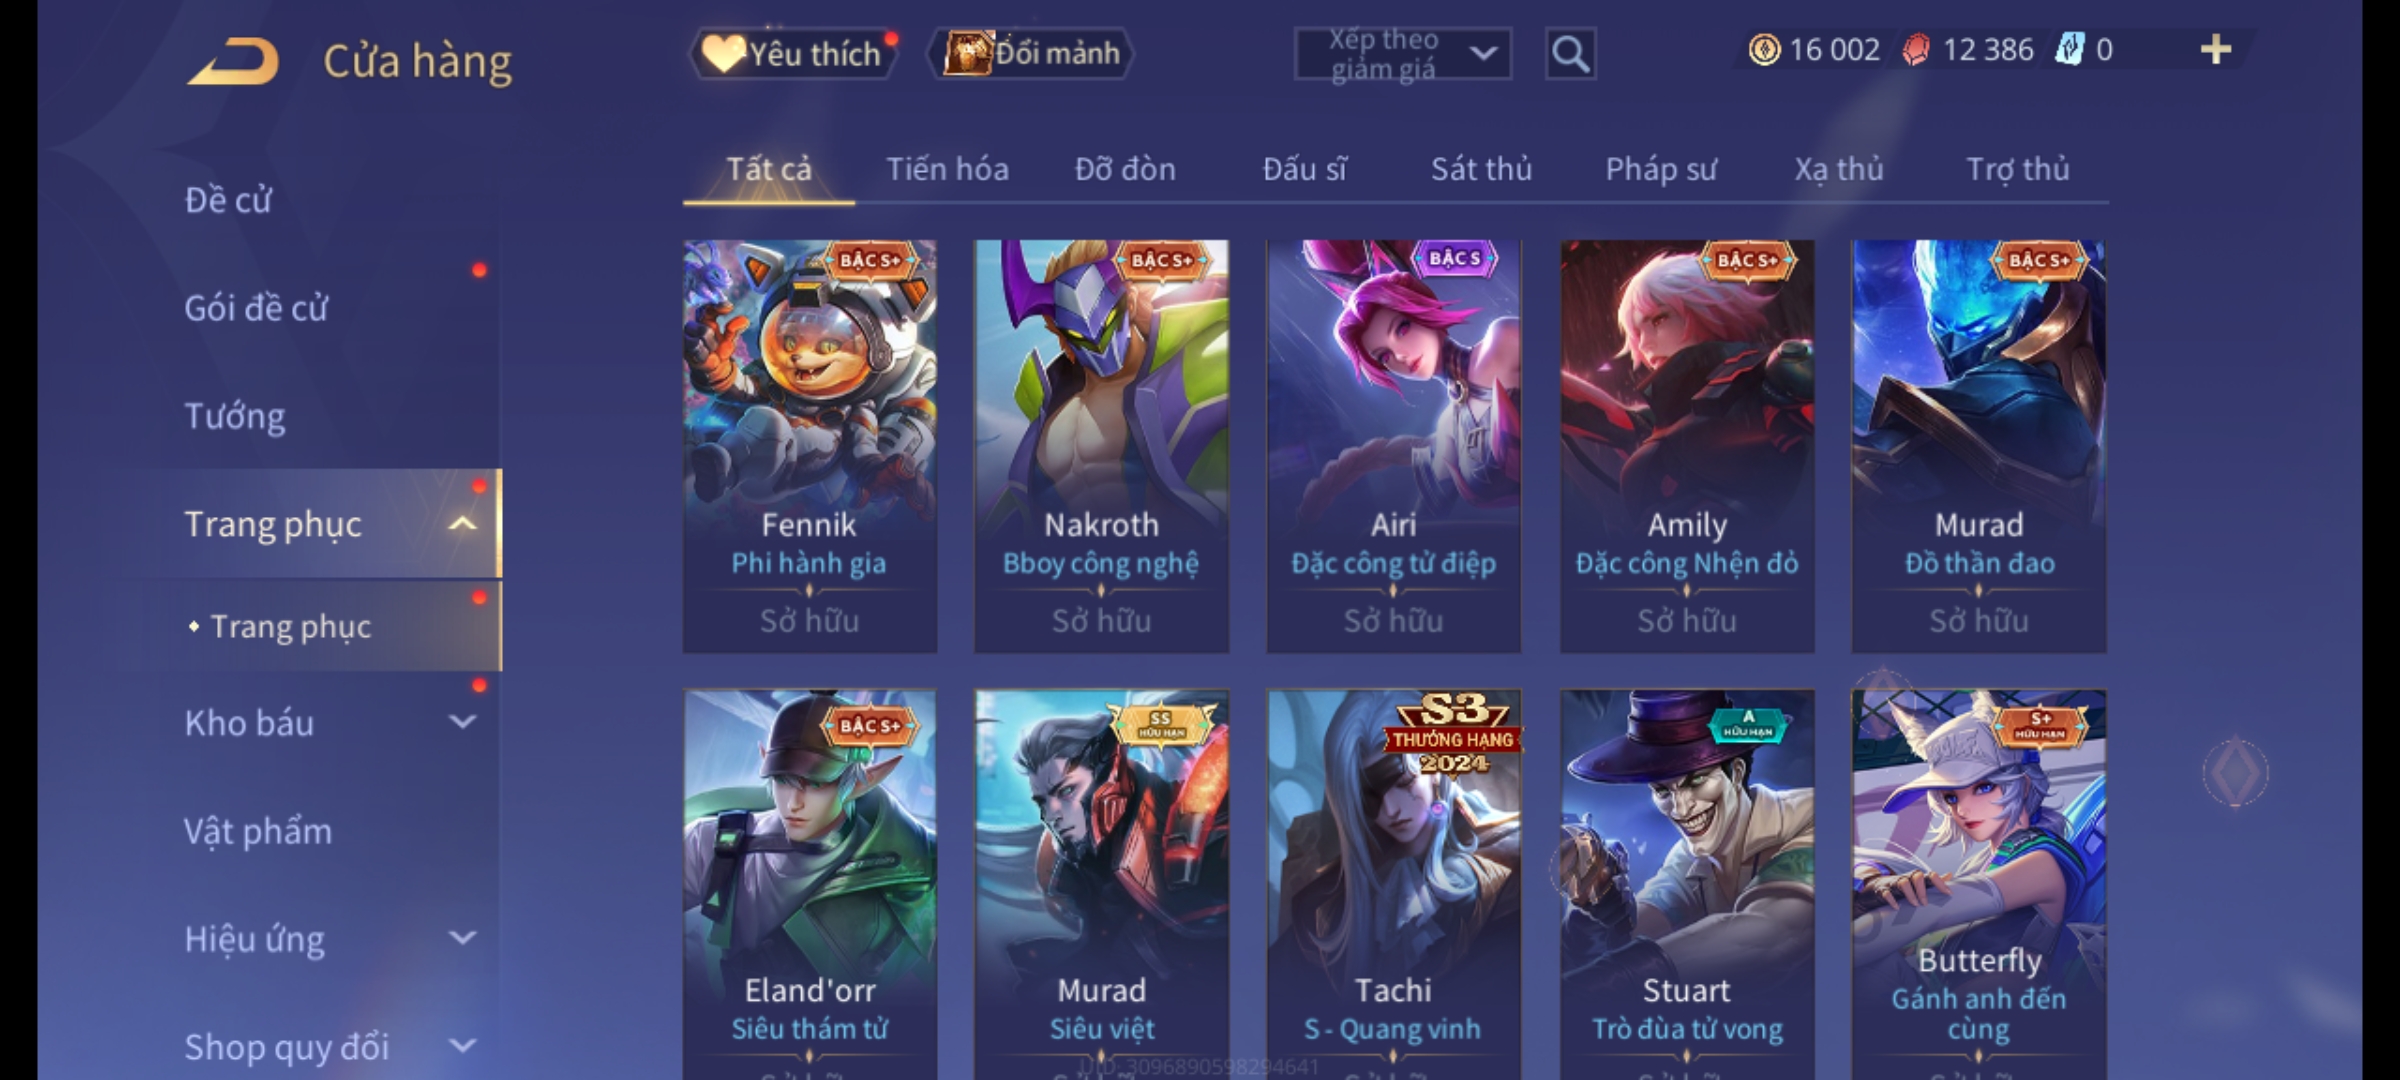
Task: Switch to the Pháp sư tab
Action: (1660, 169)
